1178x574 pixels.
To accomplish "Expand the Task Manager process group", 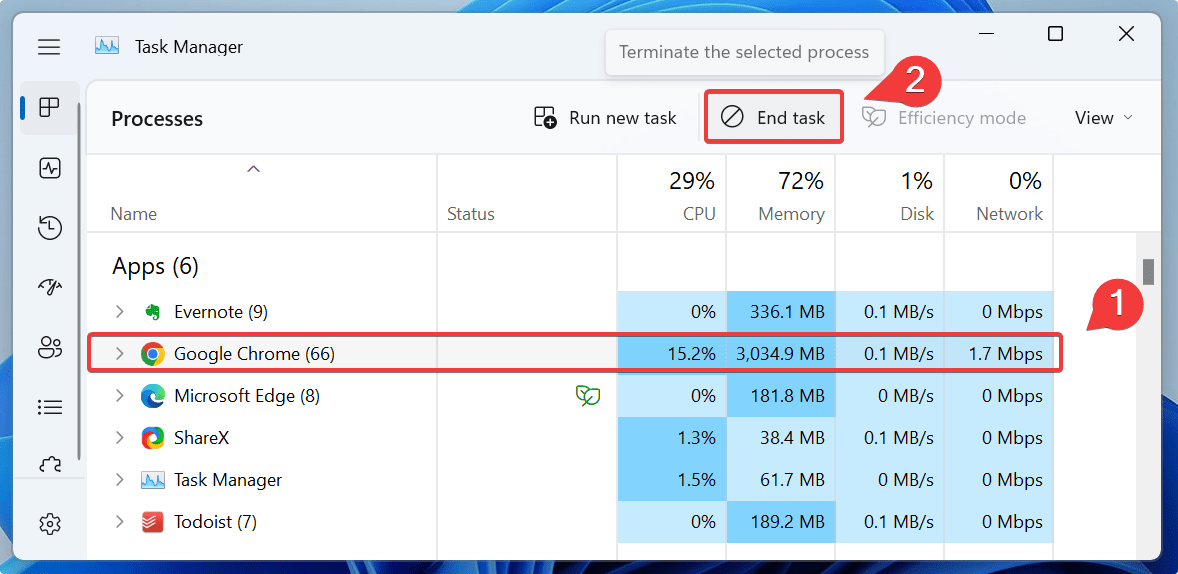I will tap(119, 480).
